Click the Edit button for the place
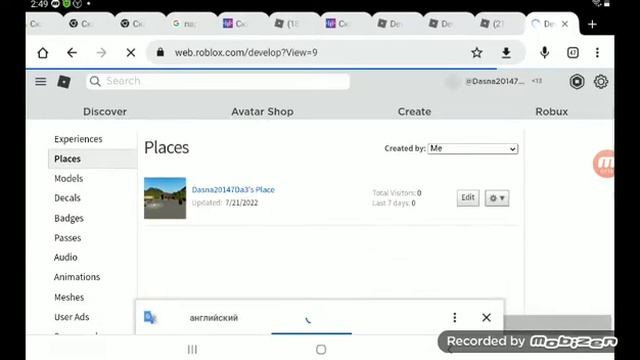Viewport: 640px width, 360px height. [x=468, y=198]
